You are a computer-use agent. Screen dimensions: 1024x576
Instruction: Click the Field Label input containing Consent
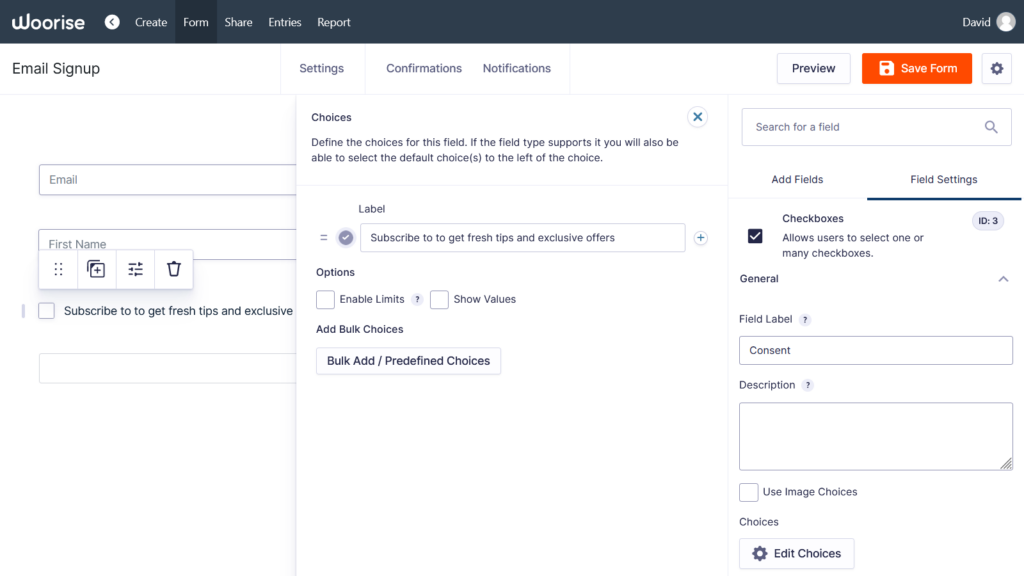point(875,350)
